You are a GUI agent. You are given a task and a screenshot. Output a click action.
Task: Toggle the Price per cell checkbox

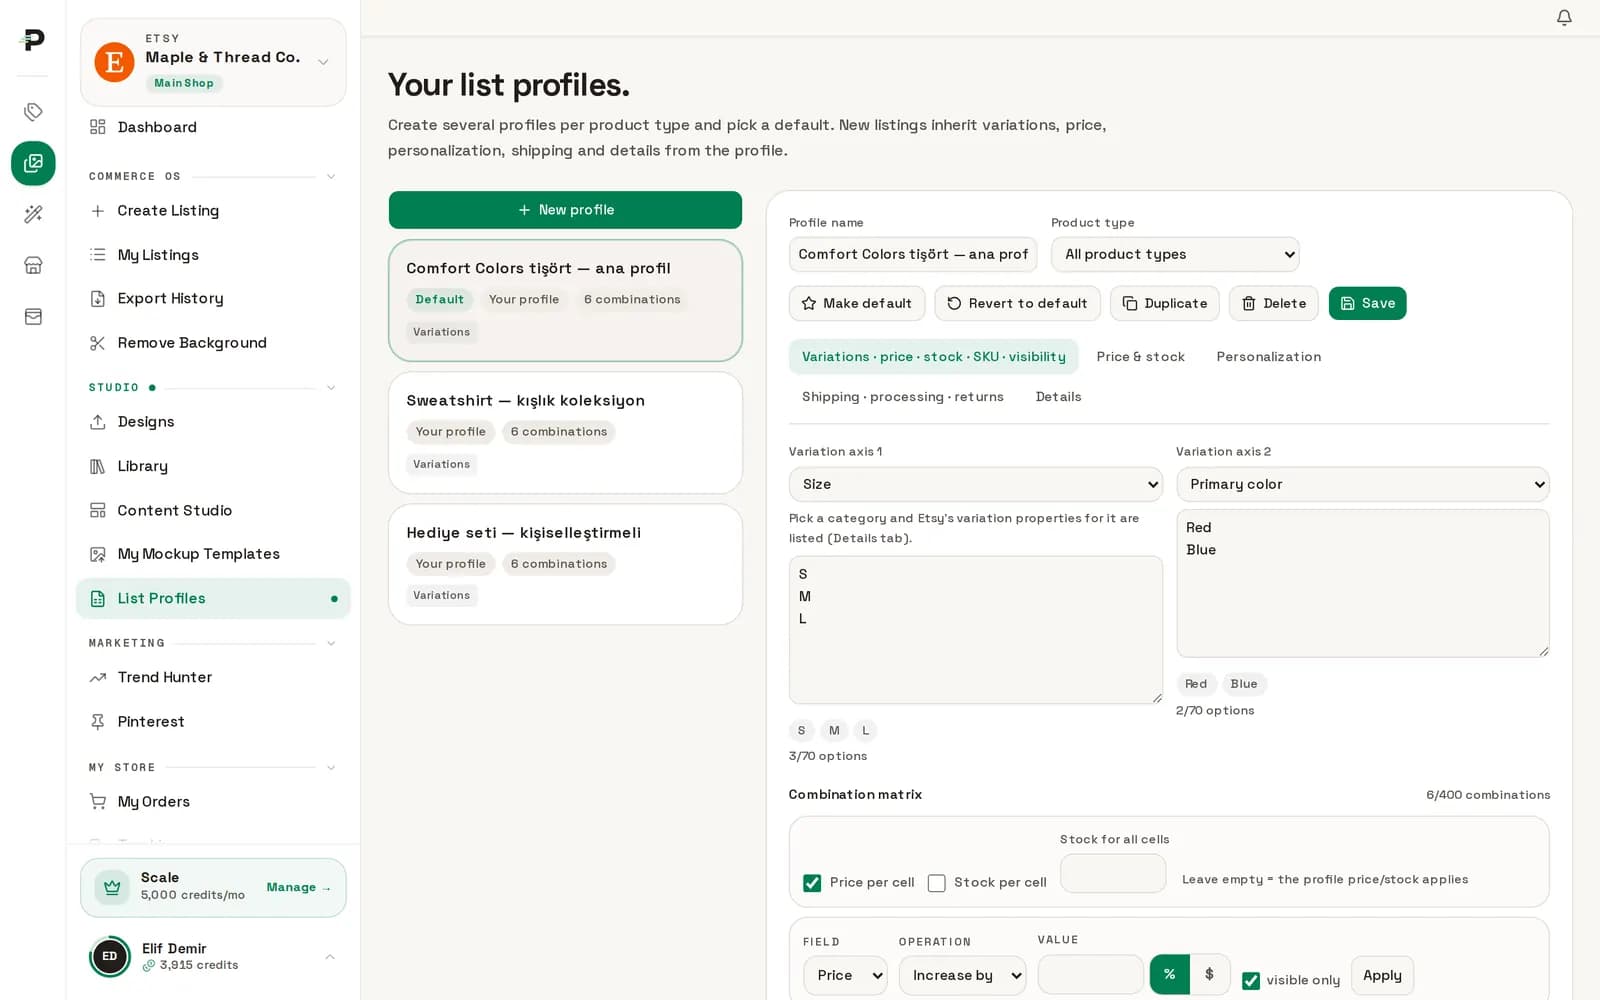tap(812, 883)
